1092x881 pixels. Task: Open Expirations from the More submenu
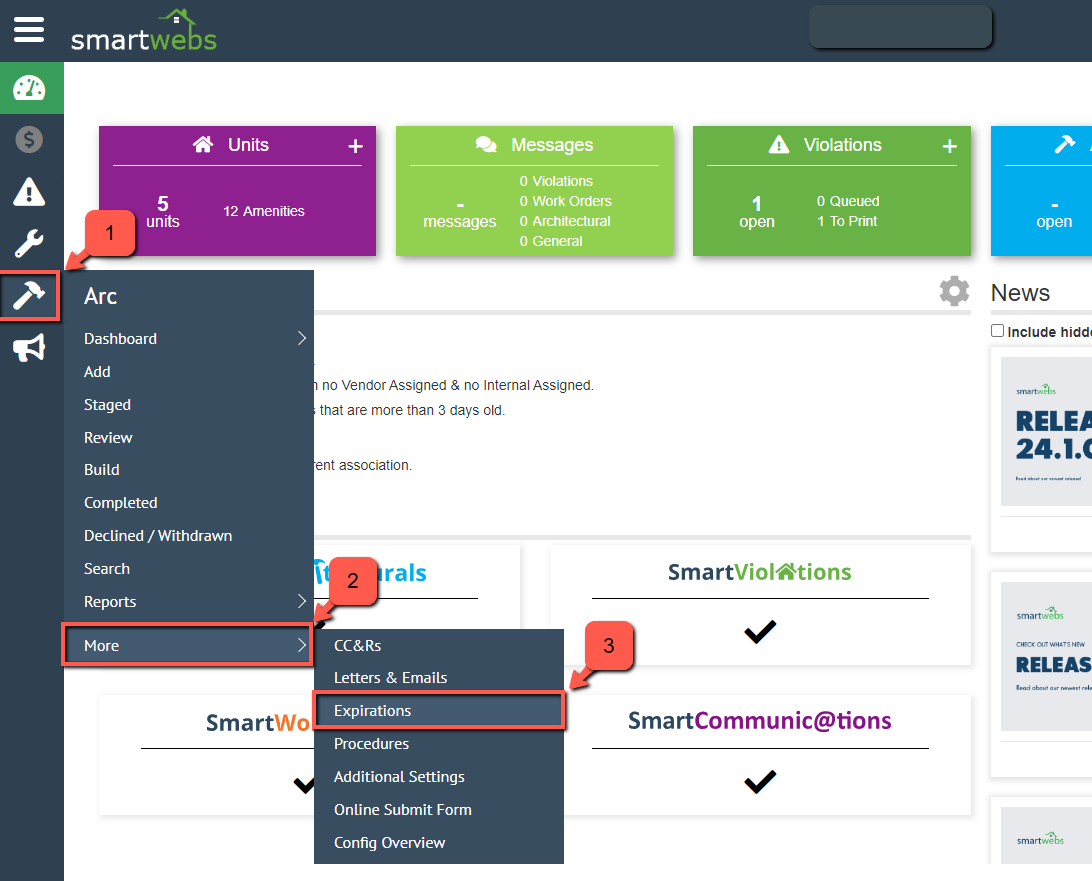439,710
